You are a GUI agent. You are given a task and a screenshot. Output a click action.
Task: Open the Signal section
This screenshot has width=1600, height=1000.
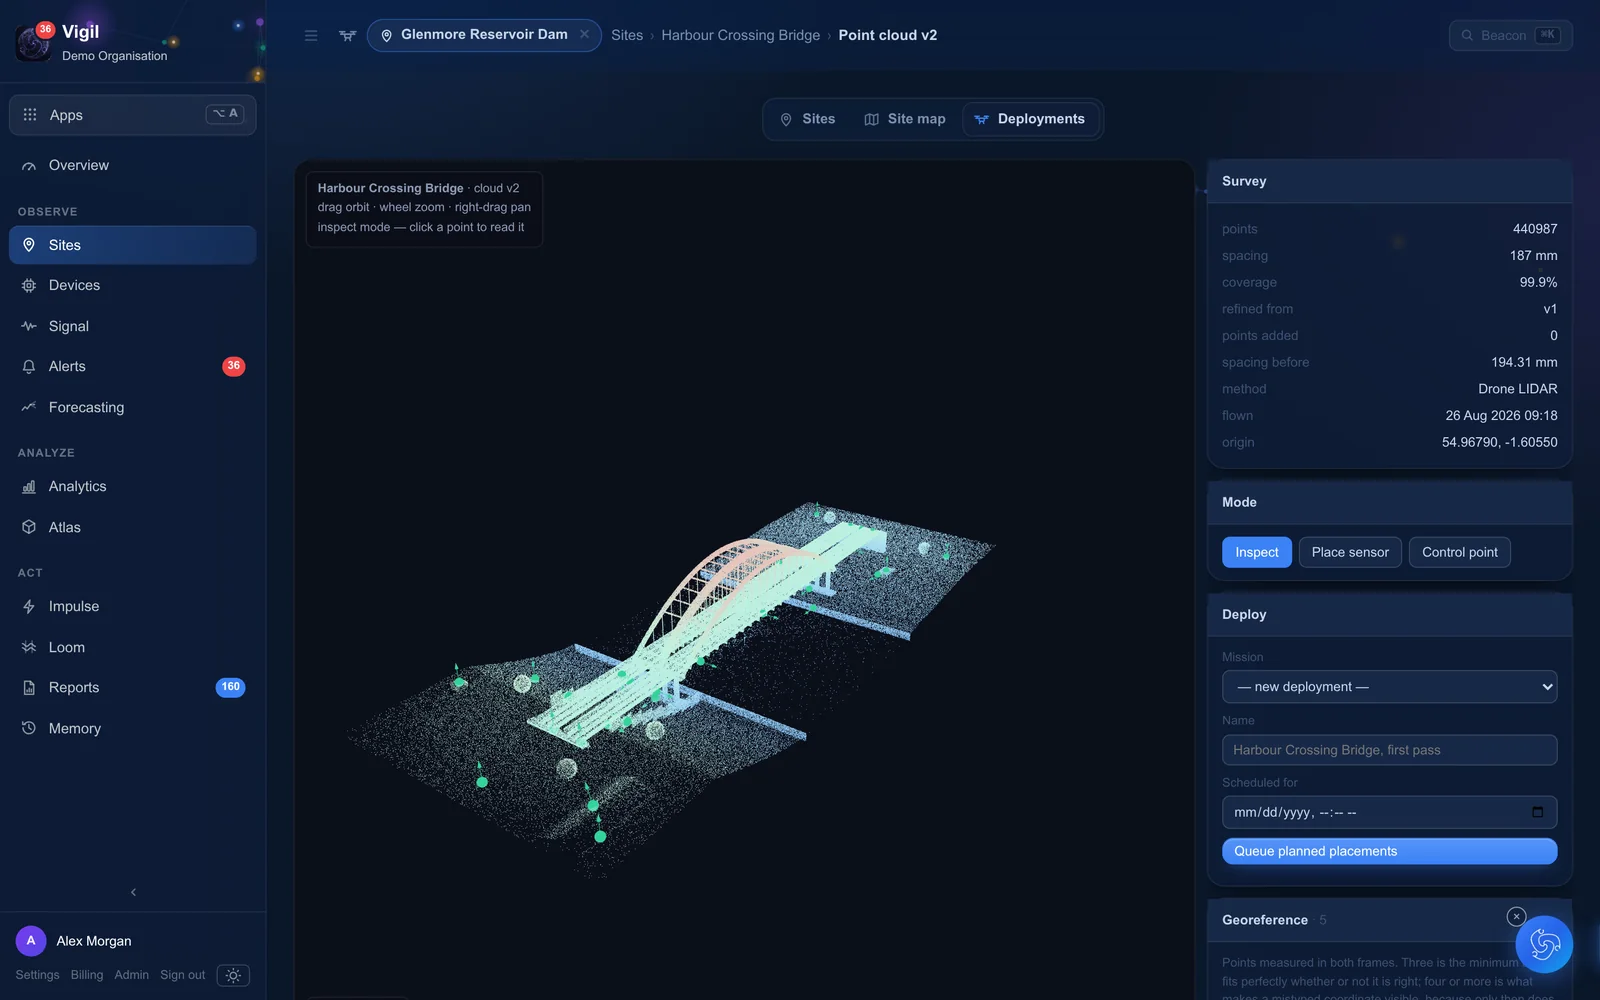132,326
